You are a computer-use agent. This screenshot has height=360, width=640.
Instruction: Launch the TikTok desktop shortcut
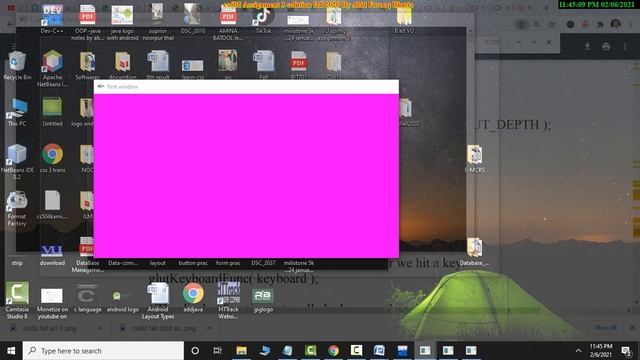(x=263, y=20)
